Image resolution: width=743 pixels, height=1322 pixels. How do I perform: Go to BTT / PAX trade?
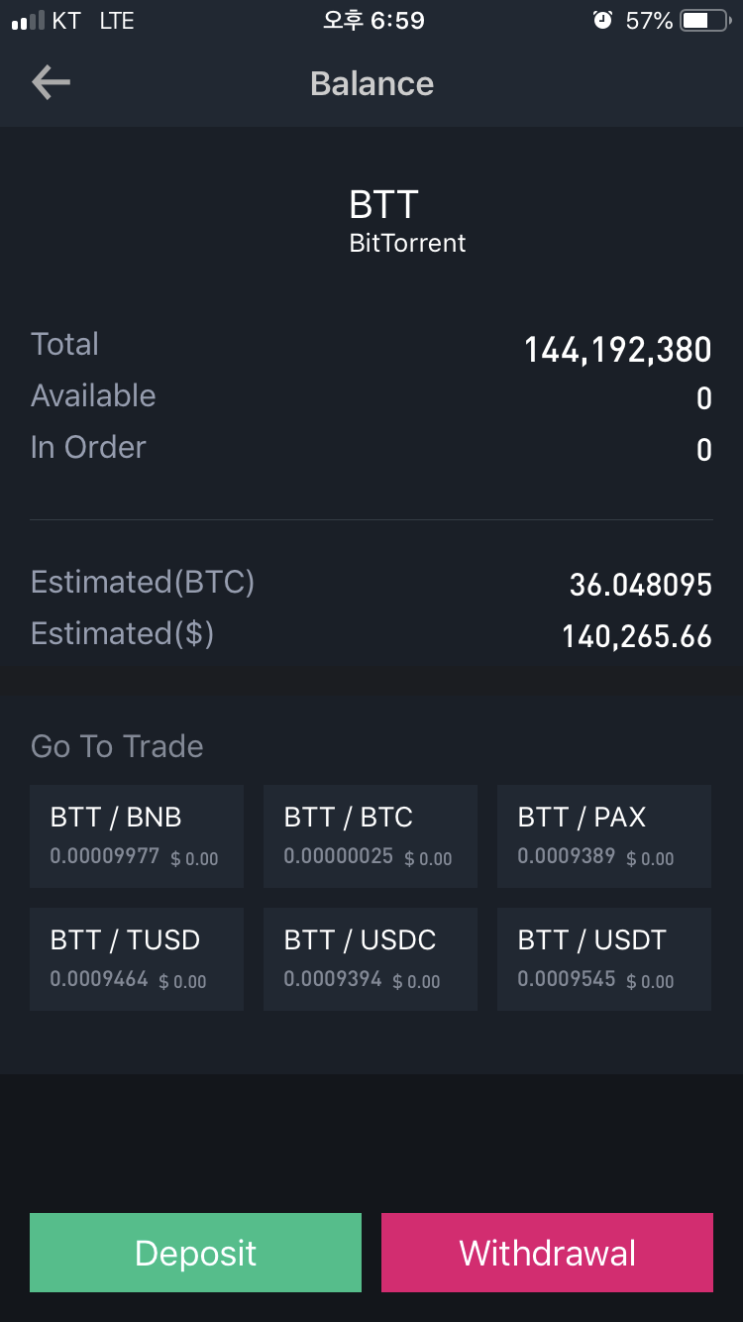click(x=604, y=836)
